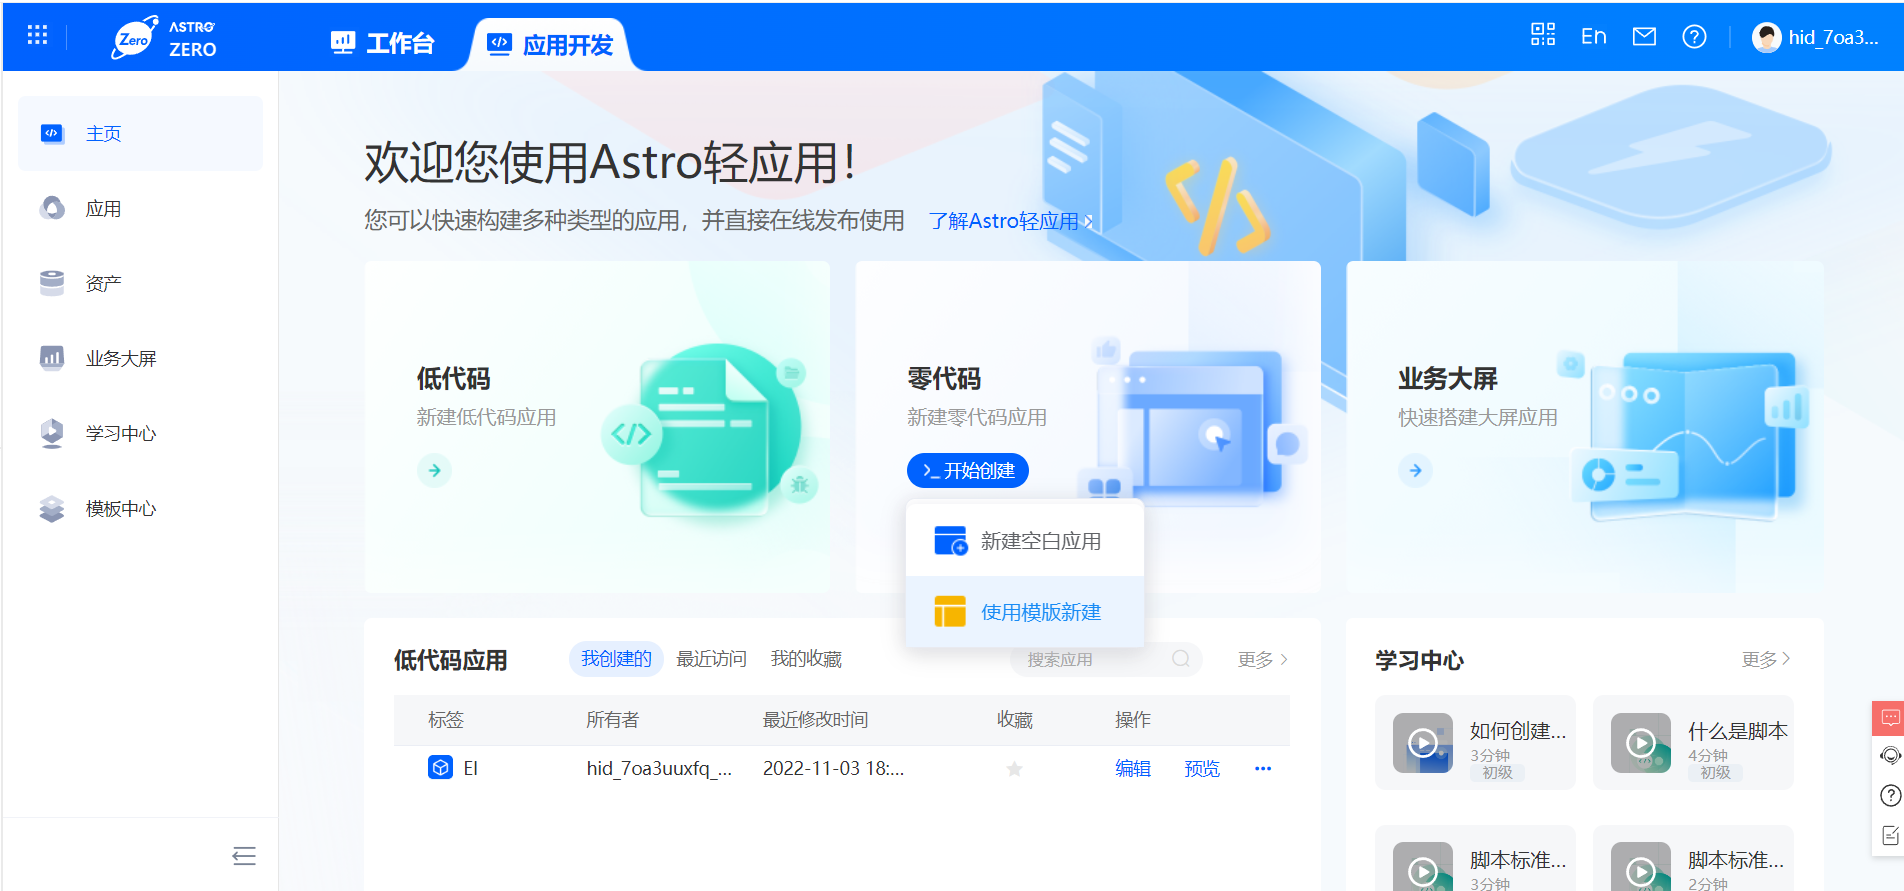Open the more actions ellipsis for EI
This screenshot has width=1904, height=891.
click(1263, 769)
